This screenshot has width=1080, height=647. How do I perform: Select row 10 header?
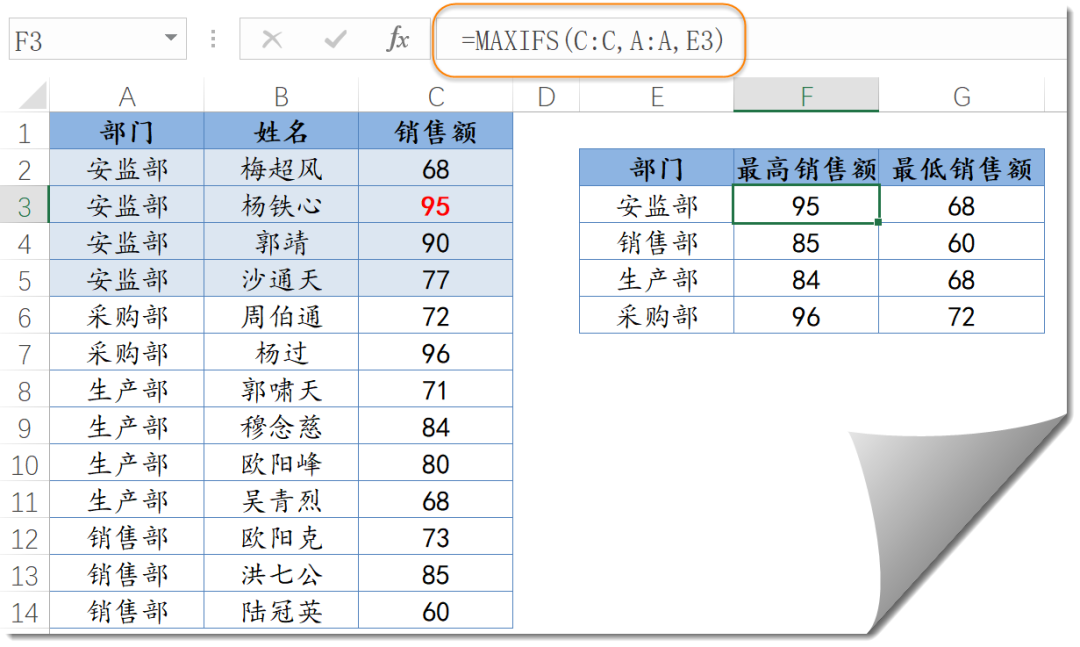coord(25,464)
